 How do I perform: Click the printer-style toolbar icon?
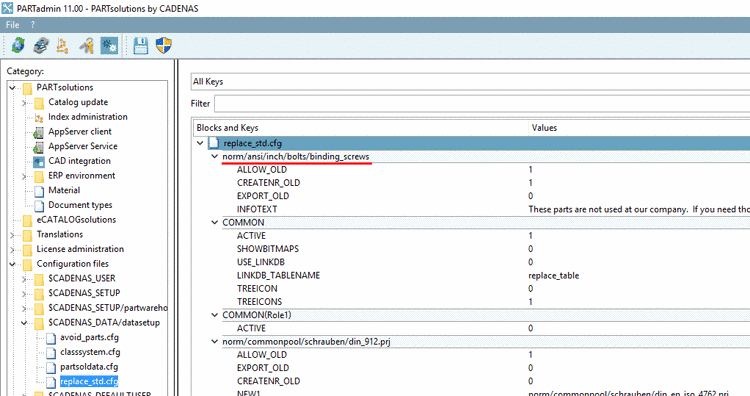pyautogui.click(x=41, y=46)
